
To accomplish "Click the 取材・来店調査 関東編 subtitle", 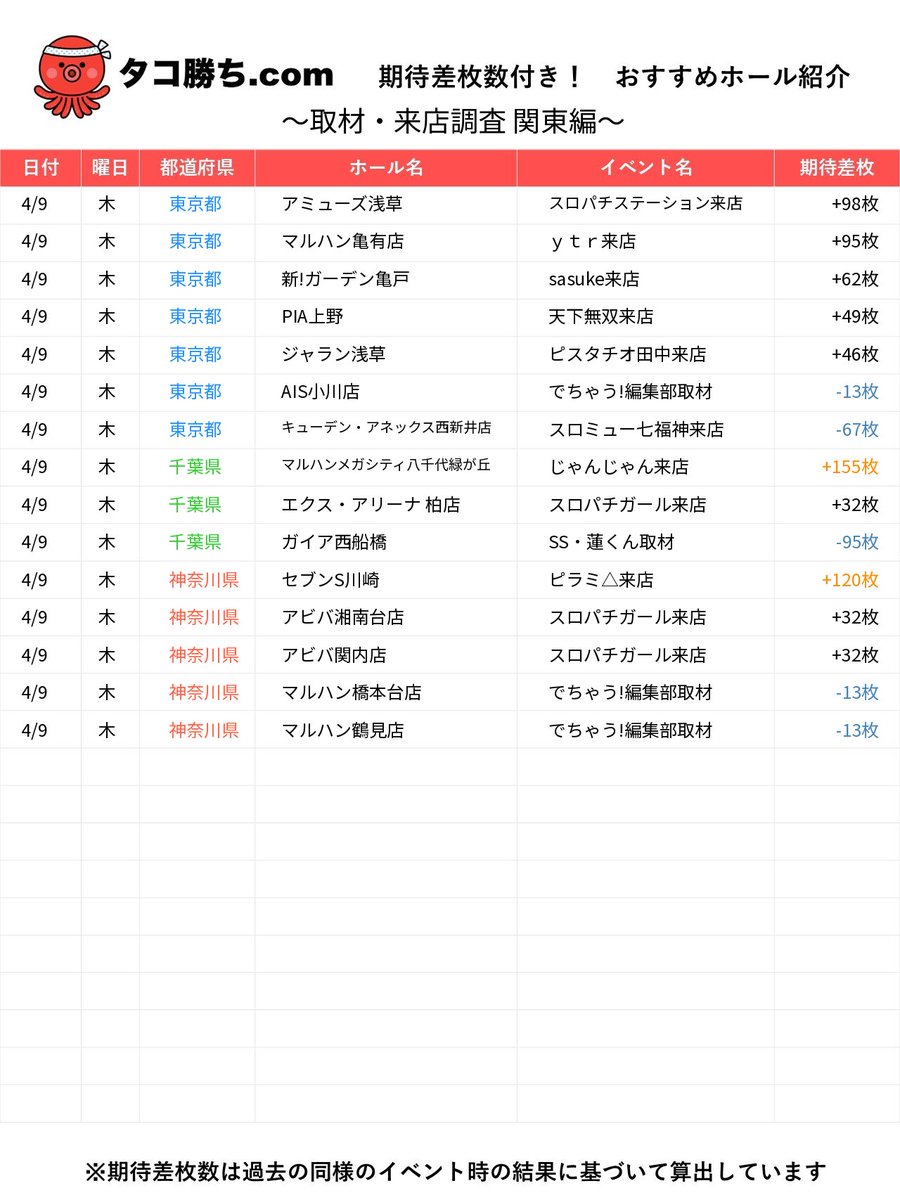I will [x=454, y=121].
